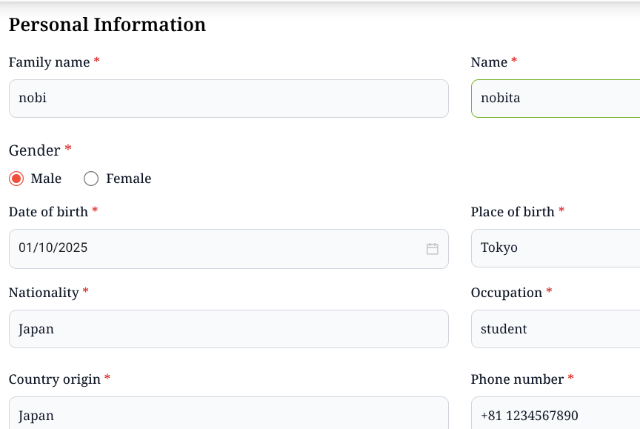The height and width of the screenshot is (429, 640).
Task: Click the Occupation label text
Action: pos(506,293)
